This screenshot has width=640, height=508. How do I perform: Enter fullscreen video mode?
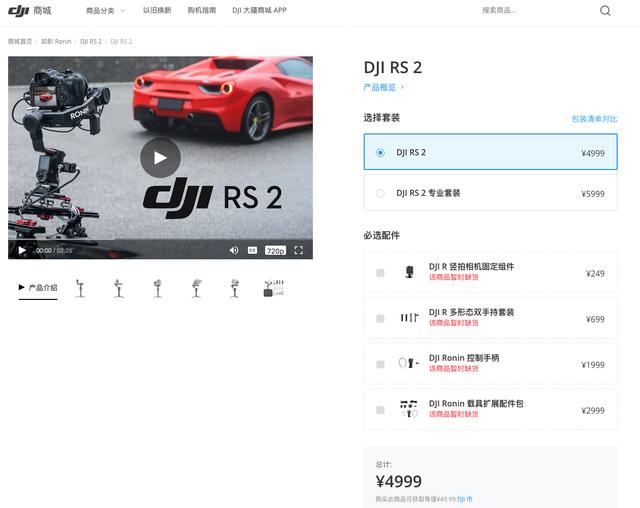[298, 250]
